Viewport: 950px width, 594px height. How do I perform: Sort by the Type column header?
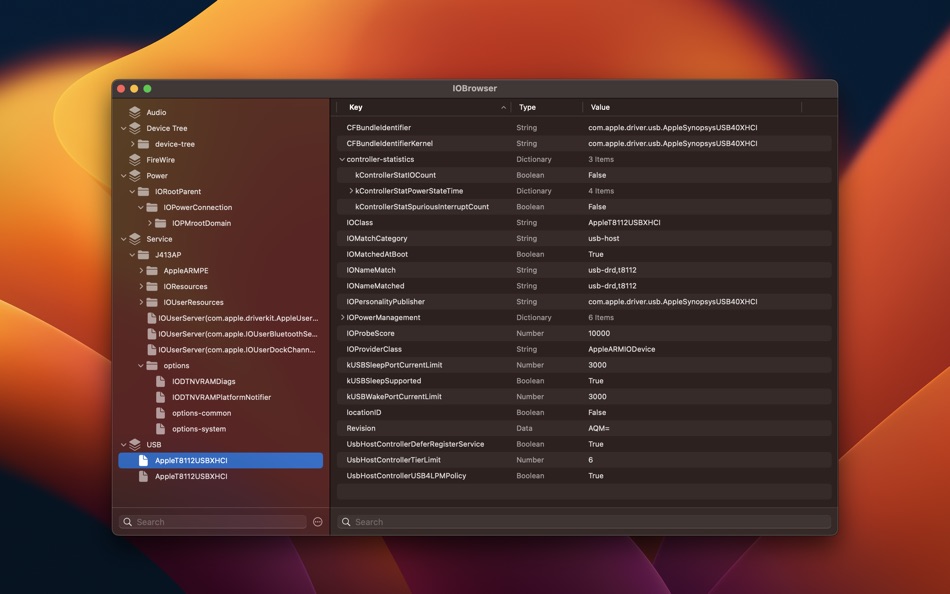click(546, 107)
